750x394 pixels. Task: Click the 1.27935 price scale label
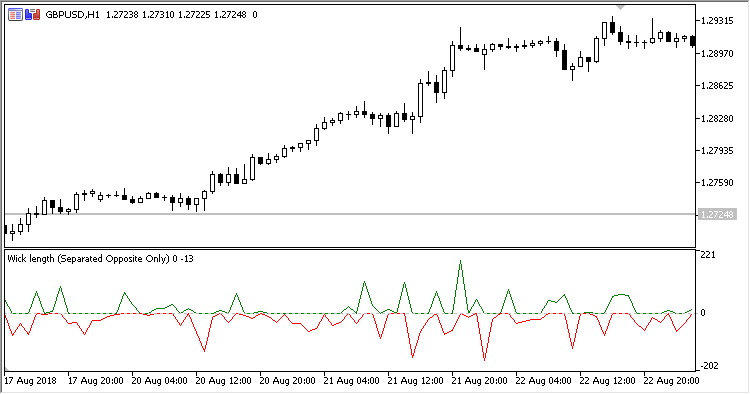[717, 151]
